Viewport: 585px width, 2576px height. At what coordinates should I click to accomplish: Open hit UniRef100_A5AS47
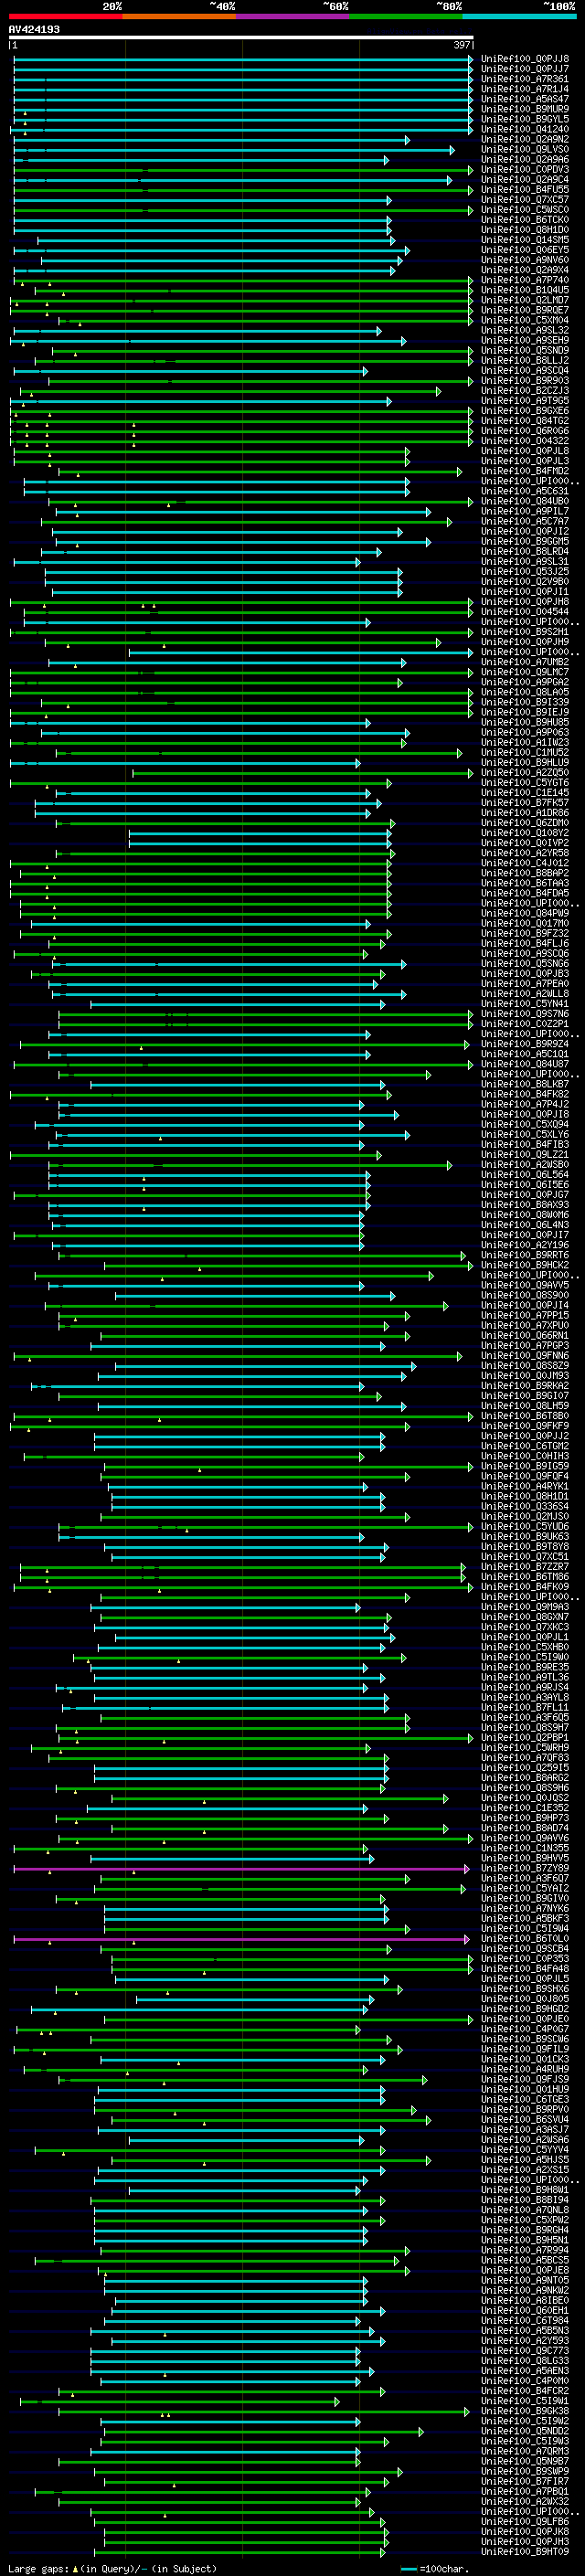click(x=525, y=99)
